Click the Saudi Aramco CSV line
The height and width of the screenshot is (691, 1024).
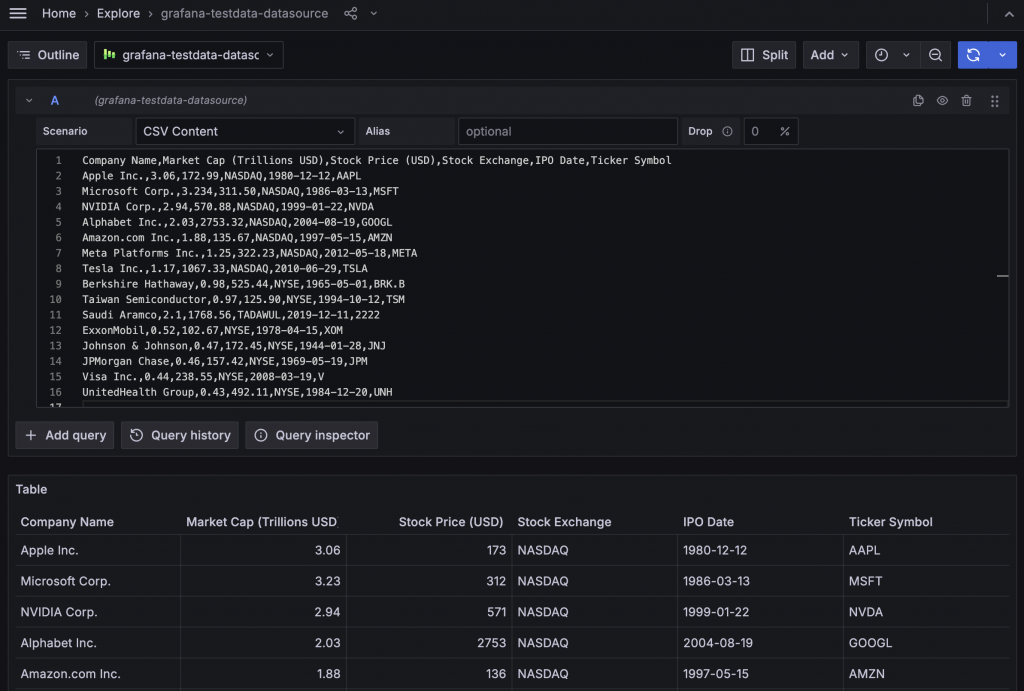click(x=231, y=315)
